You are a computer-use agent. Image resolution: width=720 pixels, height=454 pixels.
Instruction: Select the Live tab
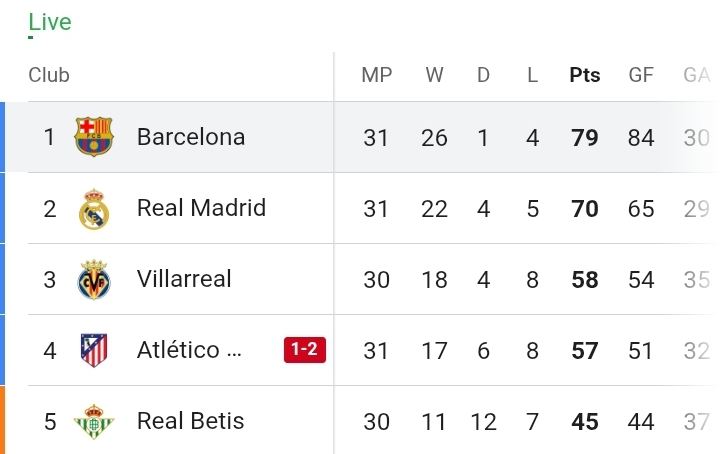(x=50, y=22)
